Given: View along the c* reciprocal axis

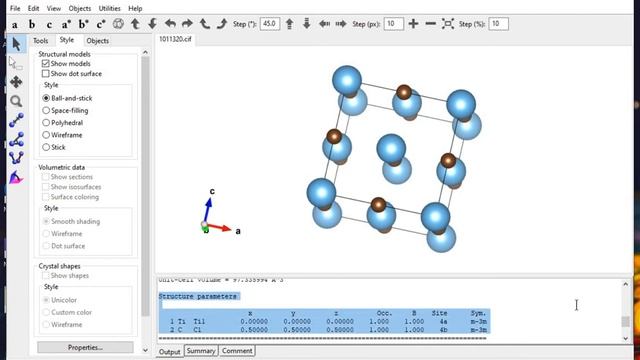Looking at the screenshot, I should pyautogui.click(x=101, y=24).
